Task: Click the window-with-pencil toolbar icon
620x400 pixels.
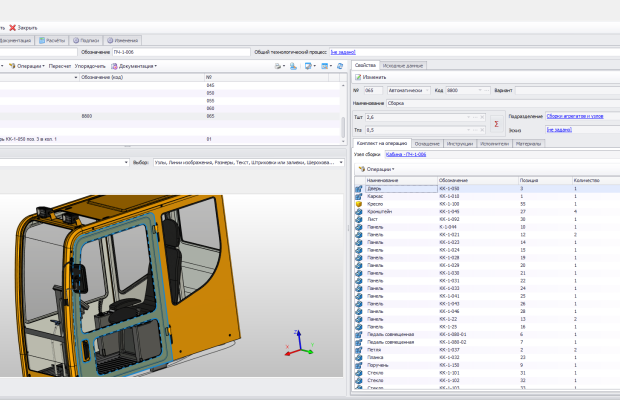Action: (310, 66)
